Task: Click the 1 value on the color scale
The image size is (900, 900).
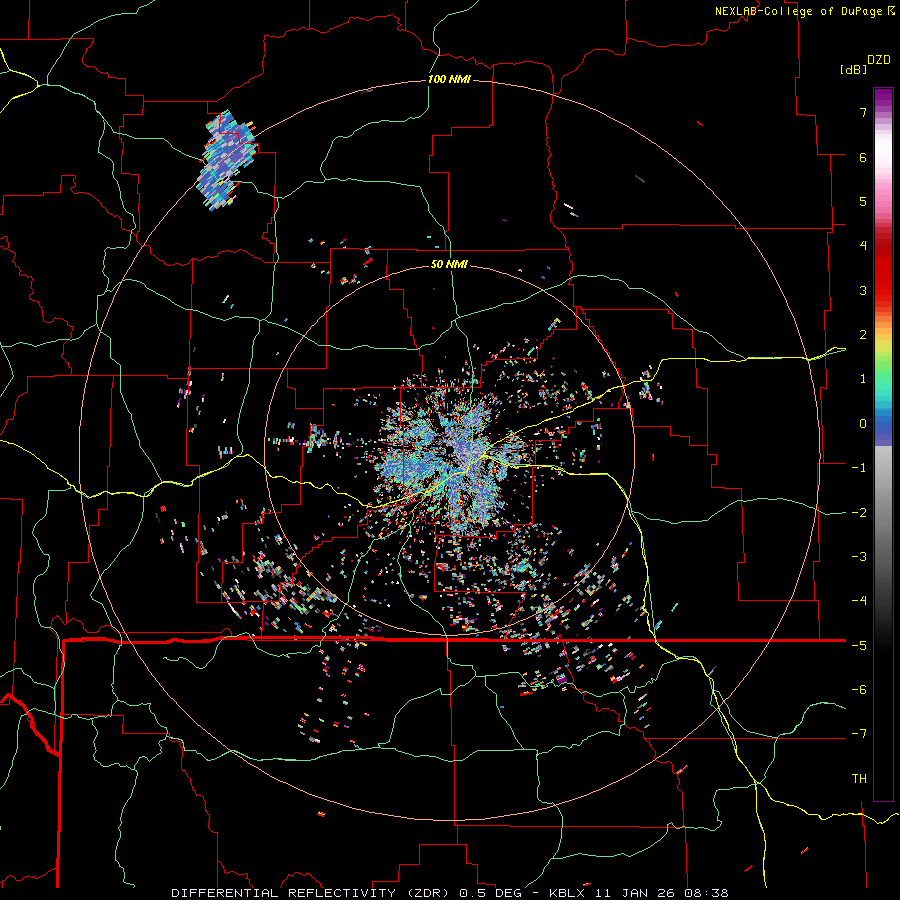Action: [x=863, y=379]
